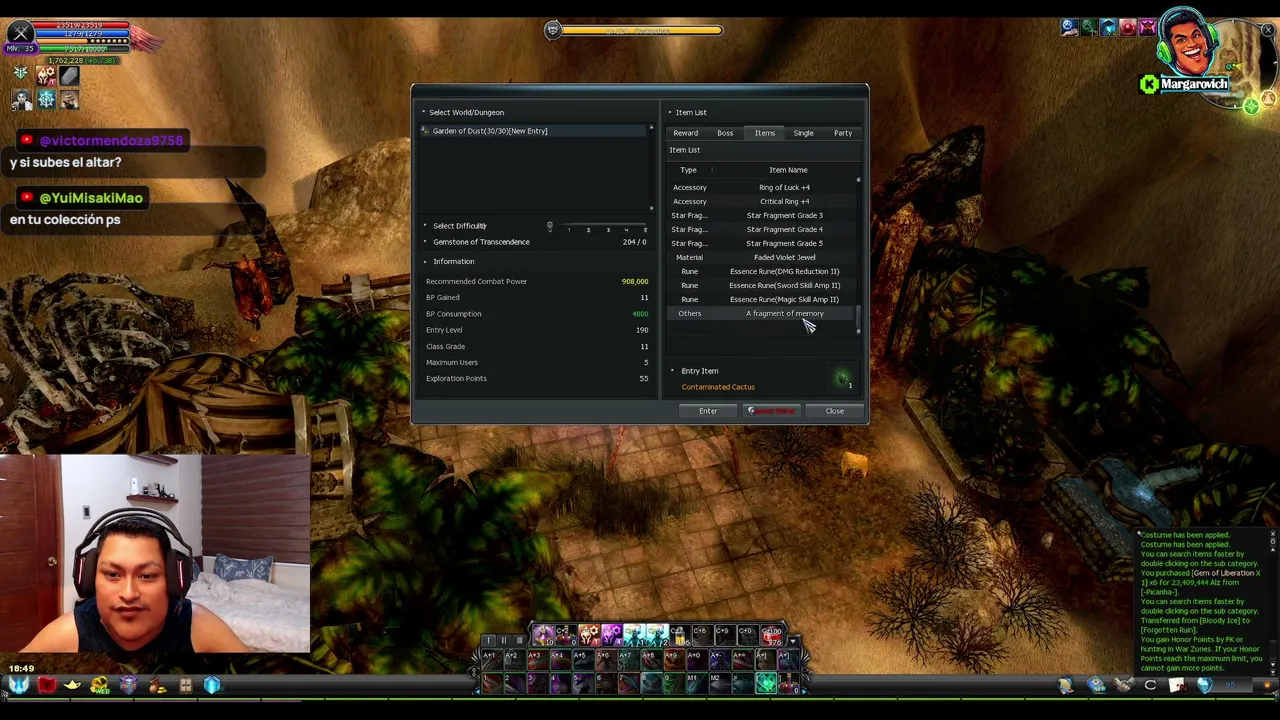Select Star Fragment Grade 4 row

click(x=762, y=229)
